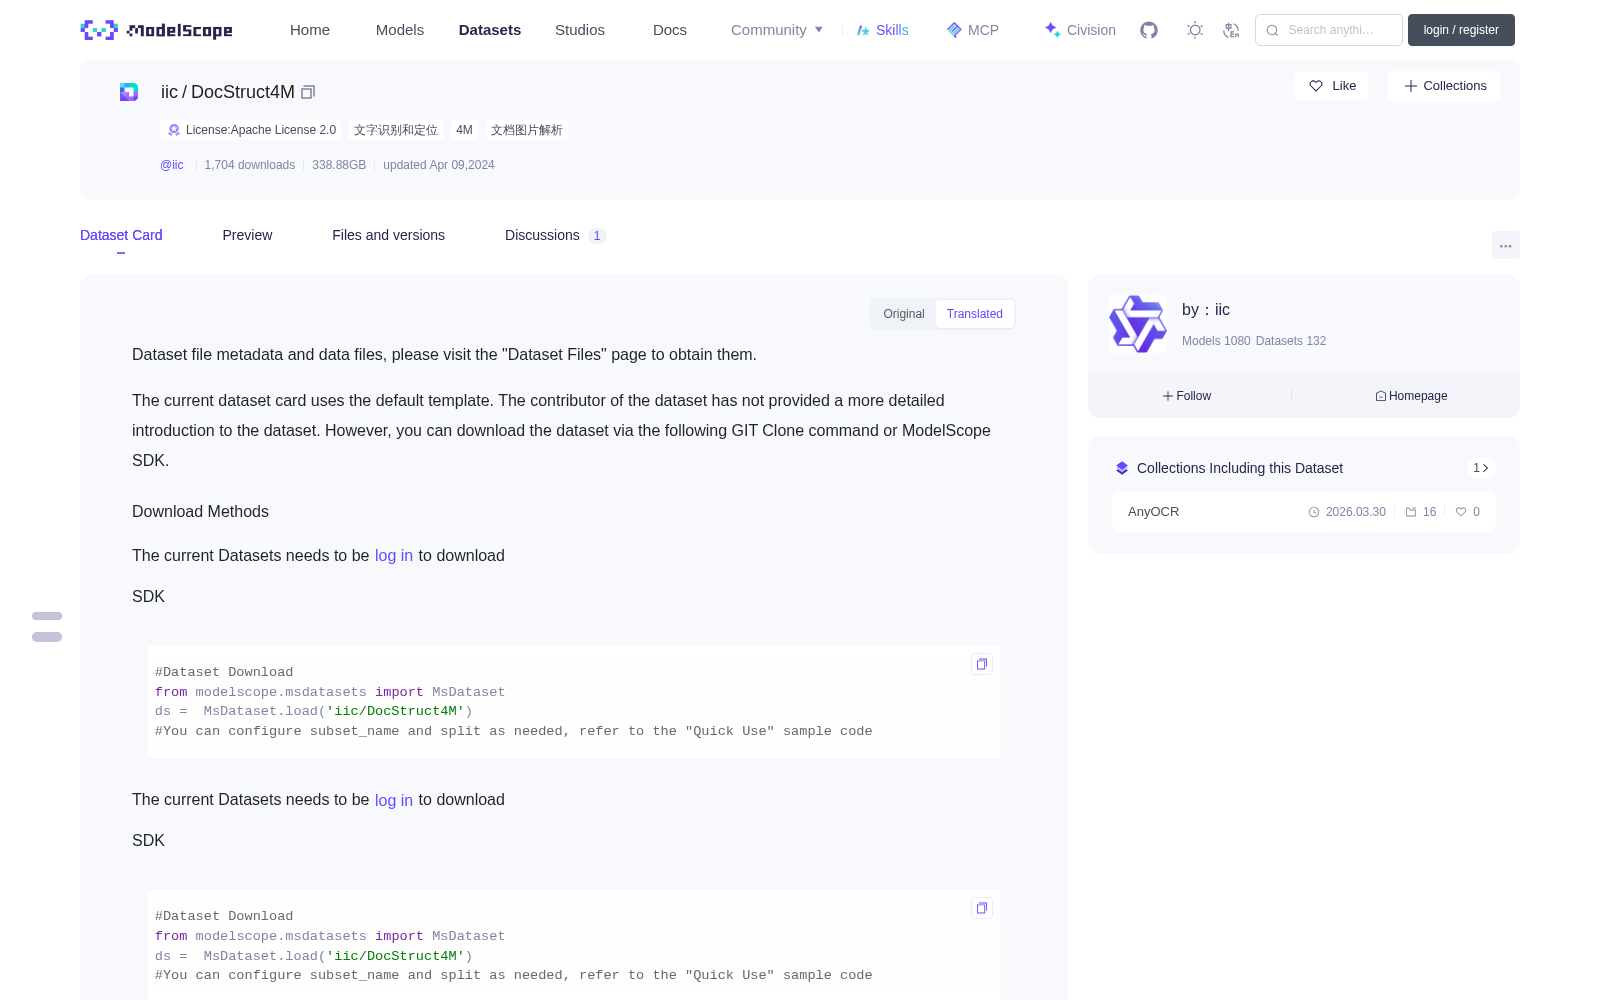This screenshot has height=1000, width=1600.
Task: Switch to the Preview tab
Action: pyautogui.click(x=247, y=235)
